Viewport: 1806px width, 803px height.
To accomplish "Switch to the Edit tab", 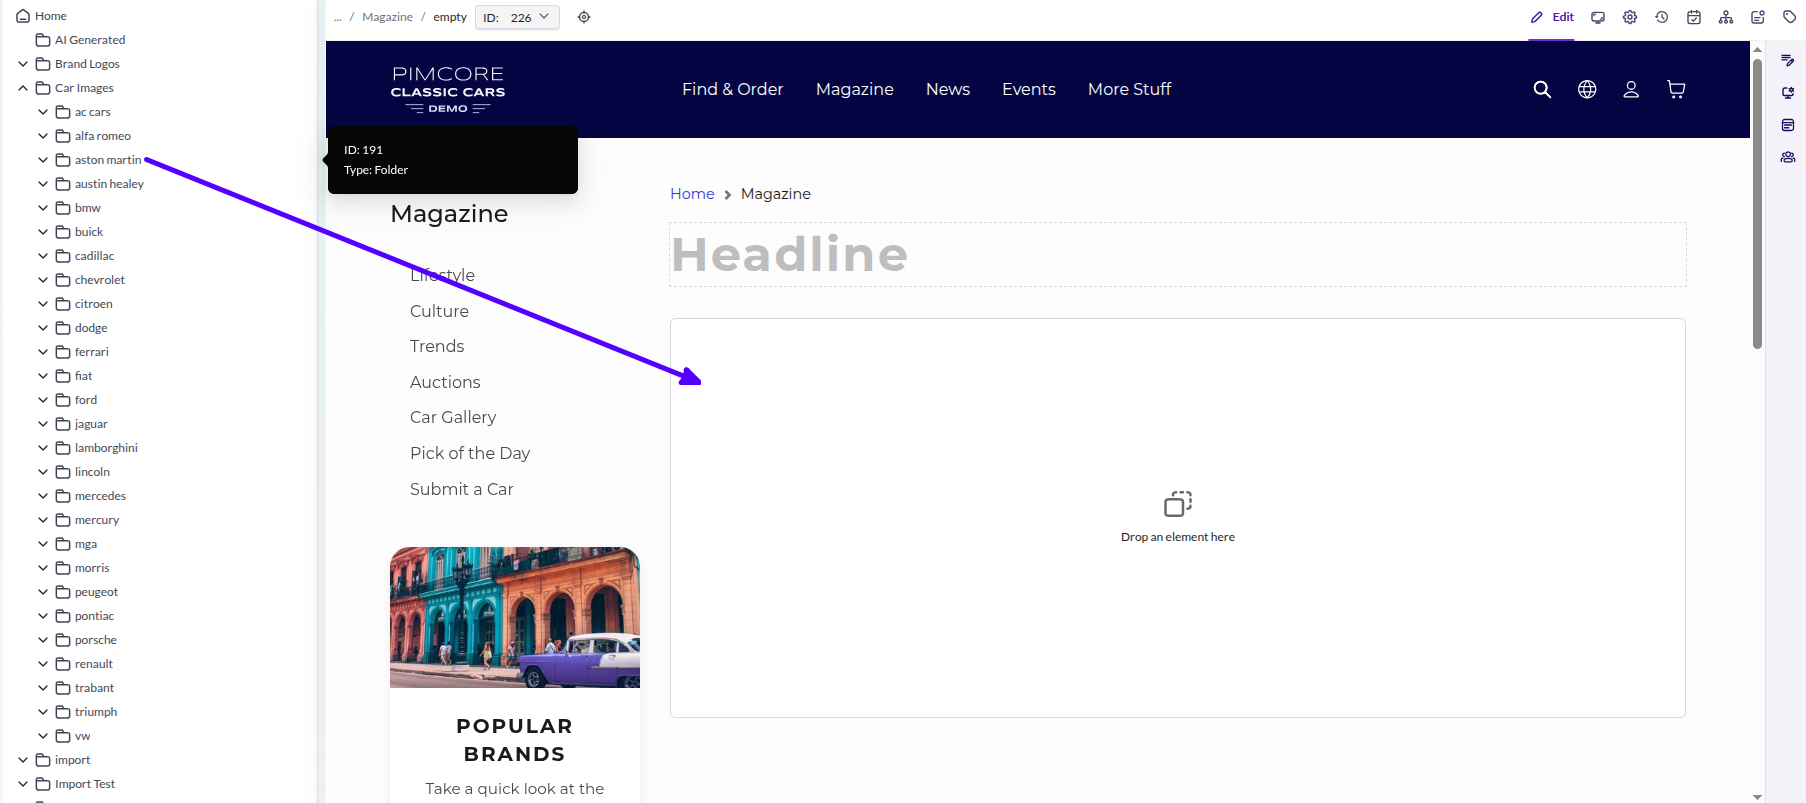I will tap(1552, 17).
